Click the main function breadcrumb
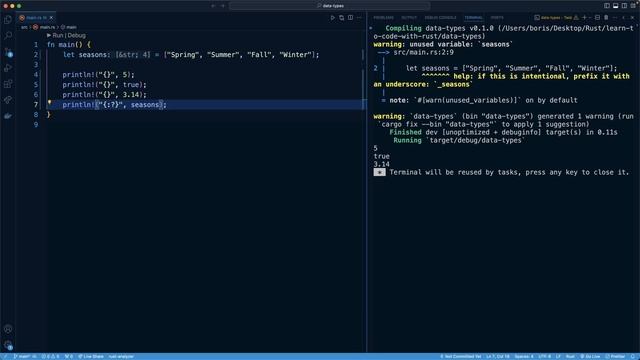This screenshot has width=640, height=360. tap(69, 27)
